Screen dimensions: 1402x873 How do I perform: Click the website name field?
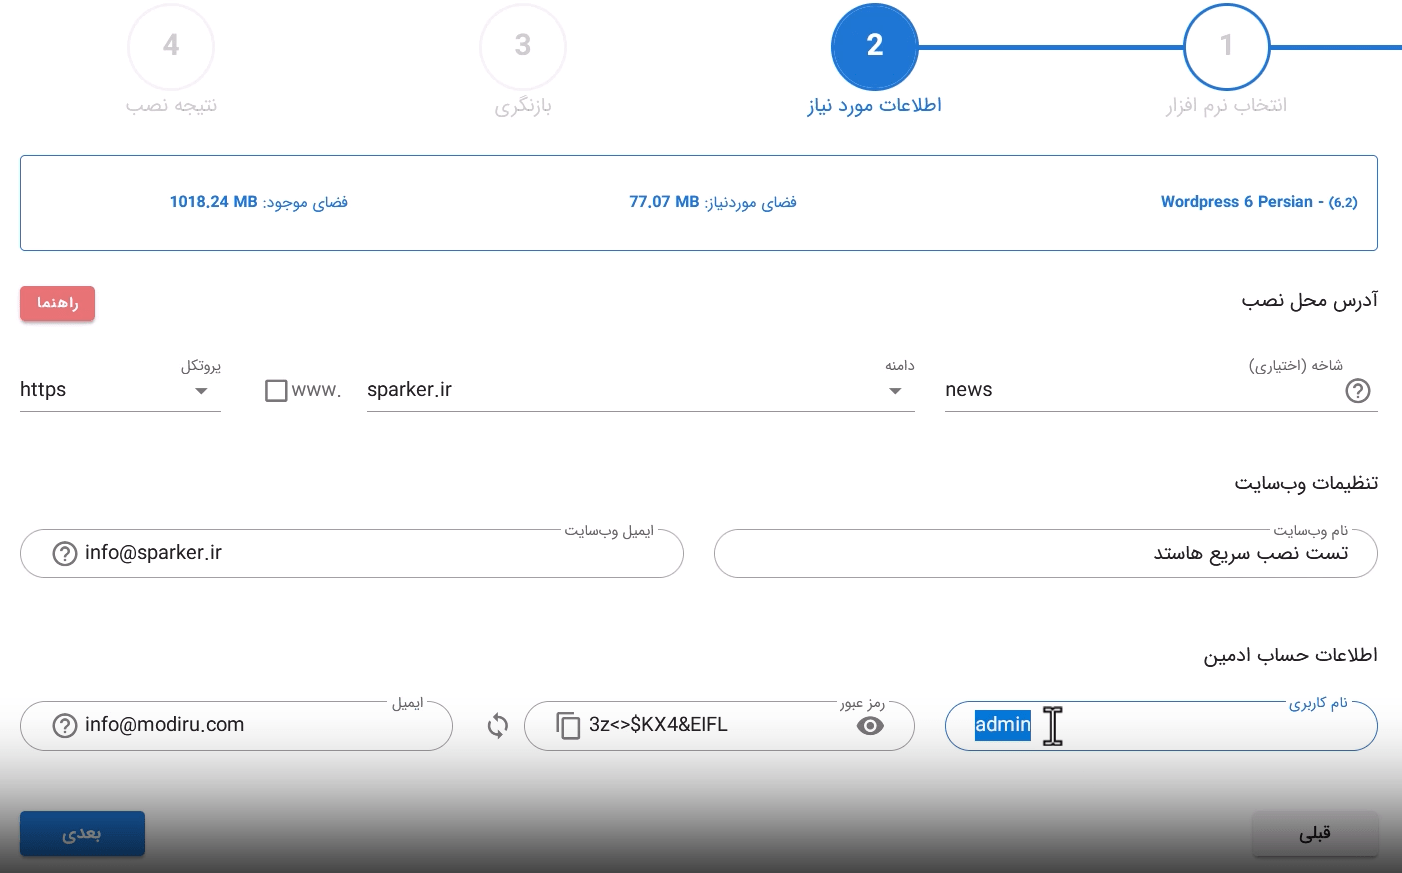click(1045, 554)
